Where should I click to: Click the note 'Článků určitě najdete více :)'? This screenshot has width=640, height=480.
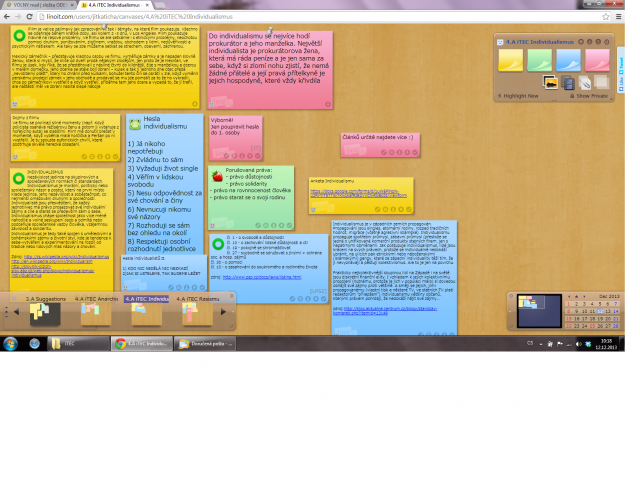[380, 145]
